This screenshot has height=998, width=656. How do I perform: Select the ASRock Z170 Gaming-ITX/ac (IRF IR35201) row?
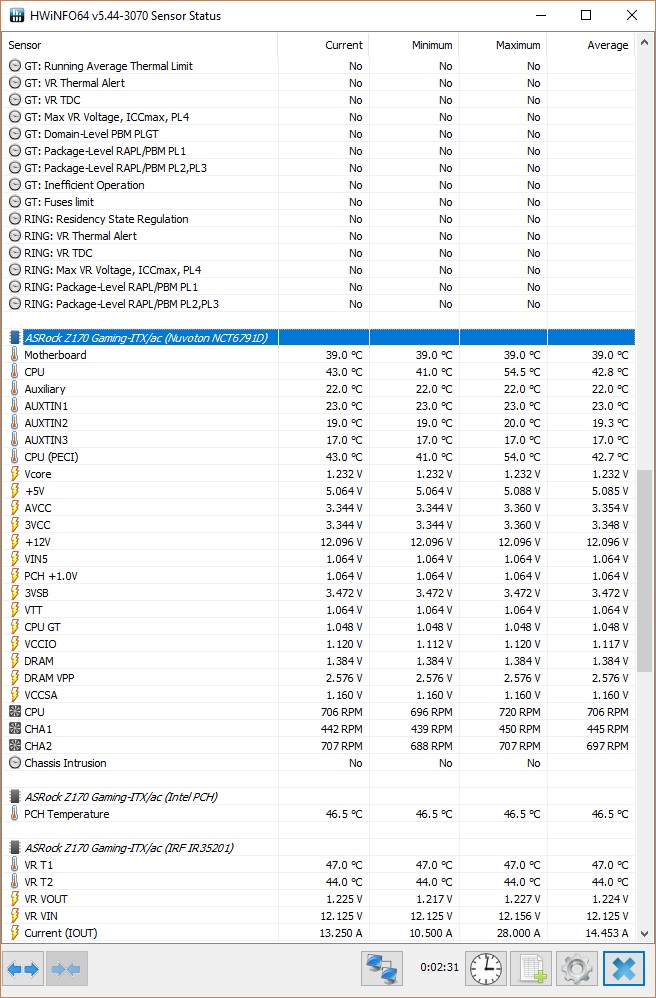[x=319, y=847]
